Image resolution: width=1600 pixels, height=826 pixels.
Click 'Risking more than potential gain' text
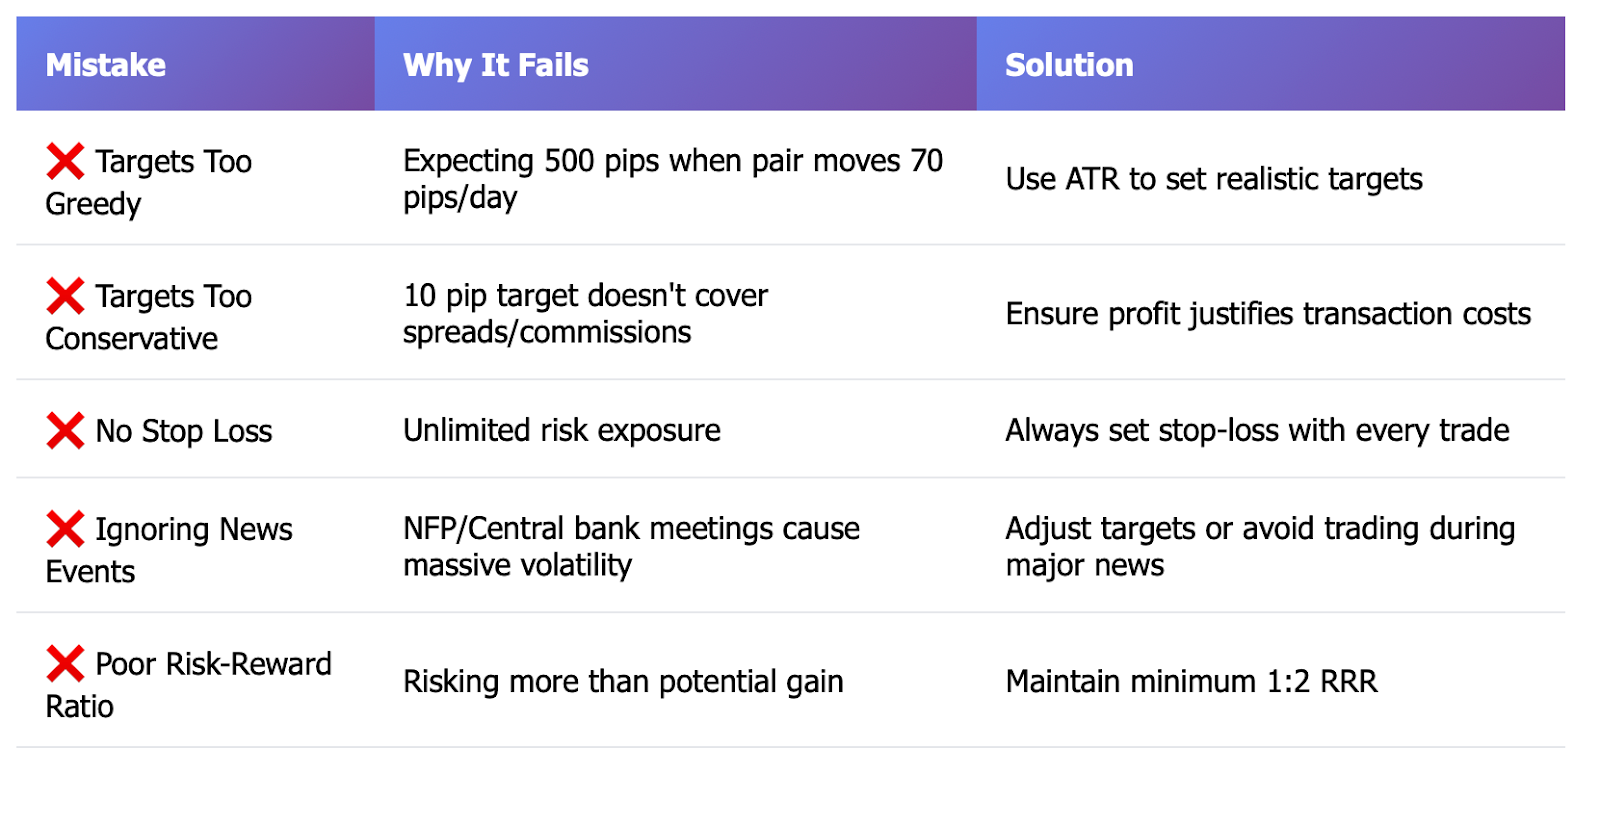click(623, 682)
